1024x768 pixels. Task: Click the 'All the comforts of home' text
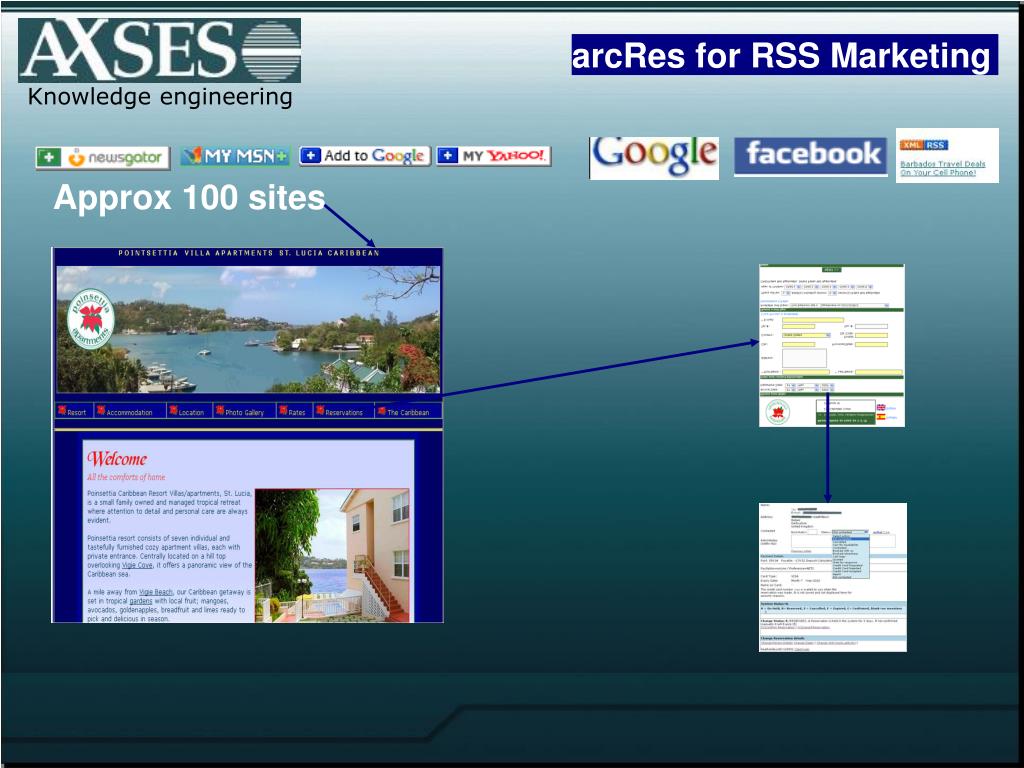coord(126,477)
